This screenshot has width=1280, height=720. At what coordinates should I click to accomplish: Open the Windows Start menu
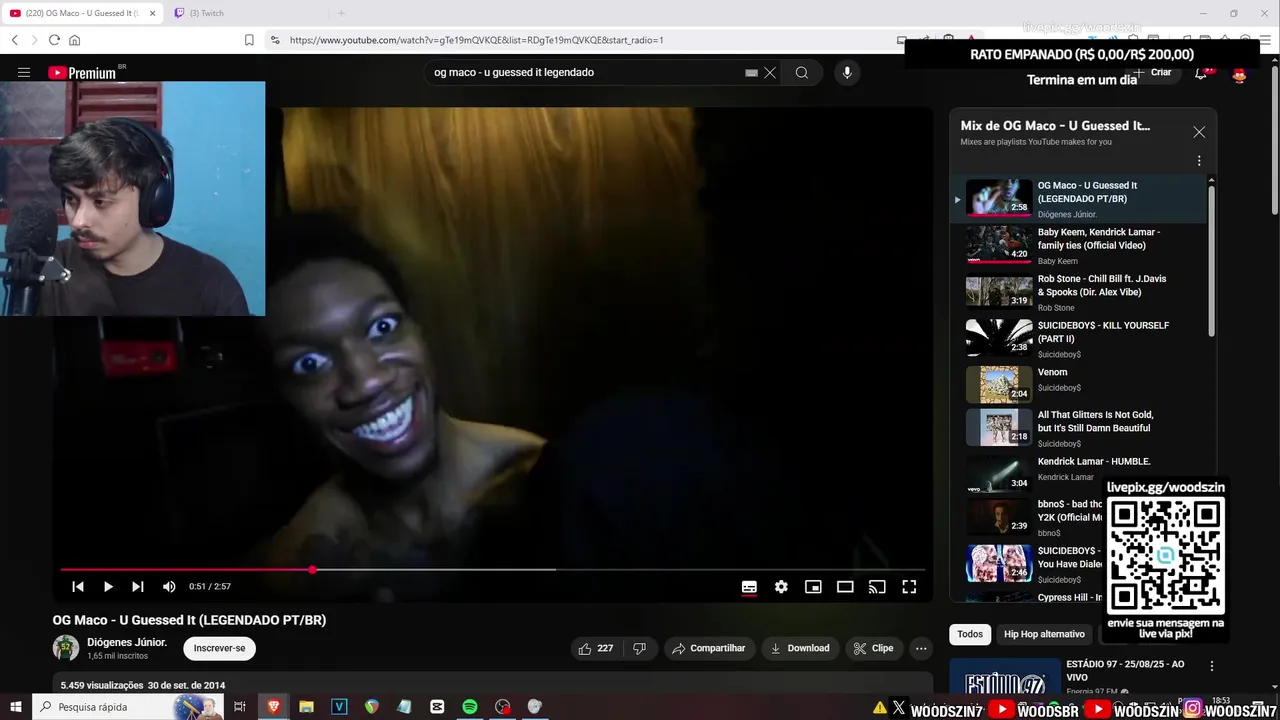pyautogui.click(x=16, y=707)
